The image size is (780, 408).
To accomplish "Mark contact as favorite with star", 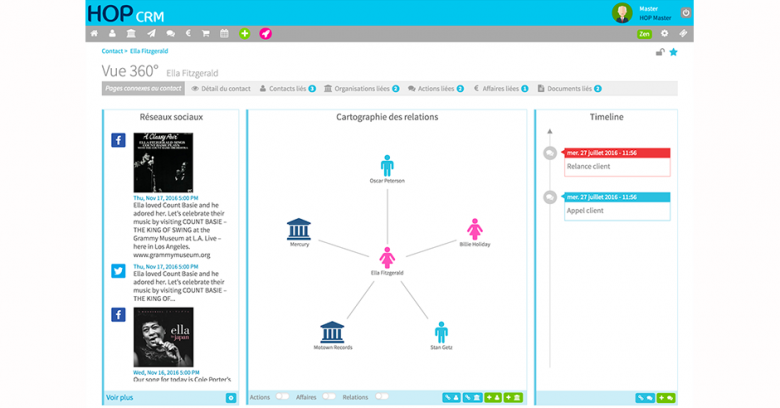I will 673,52.
